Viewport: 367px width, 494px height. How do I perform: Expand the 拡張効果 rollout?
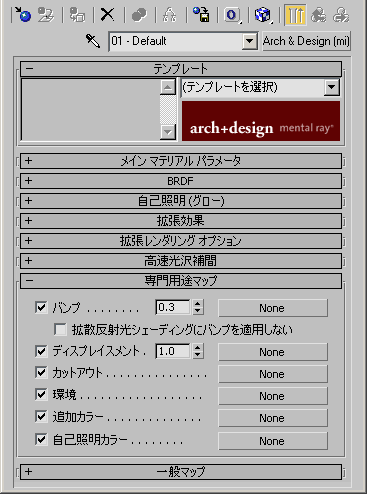click(181, 221)
